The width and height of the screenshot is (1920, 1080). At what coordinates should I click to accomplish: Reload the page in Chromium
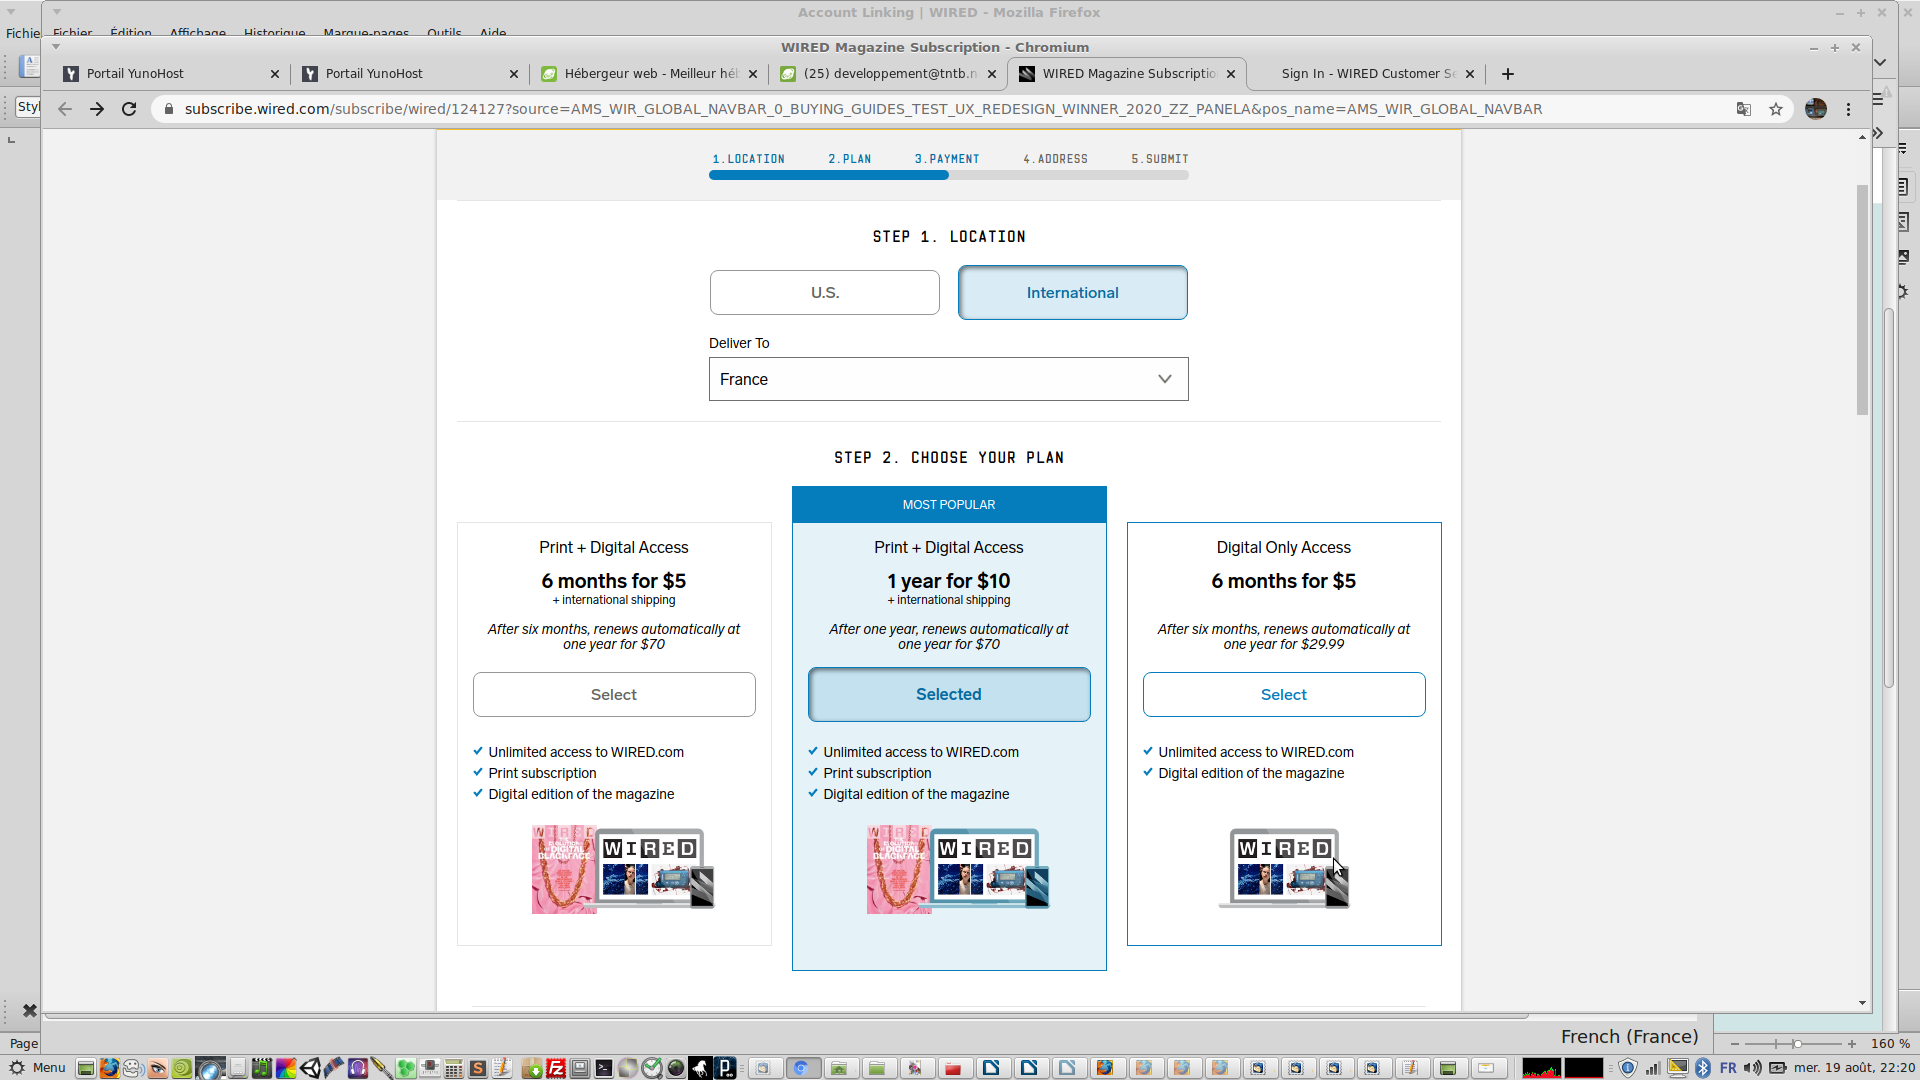[129, 109]
